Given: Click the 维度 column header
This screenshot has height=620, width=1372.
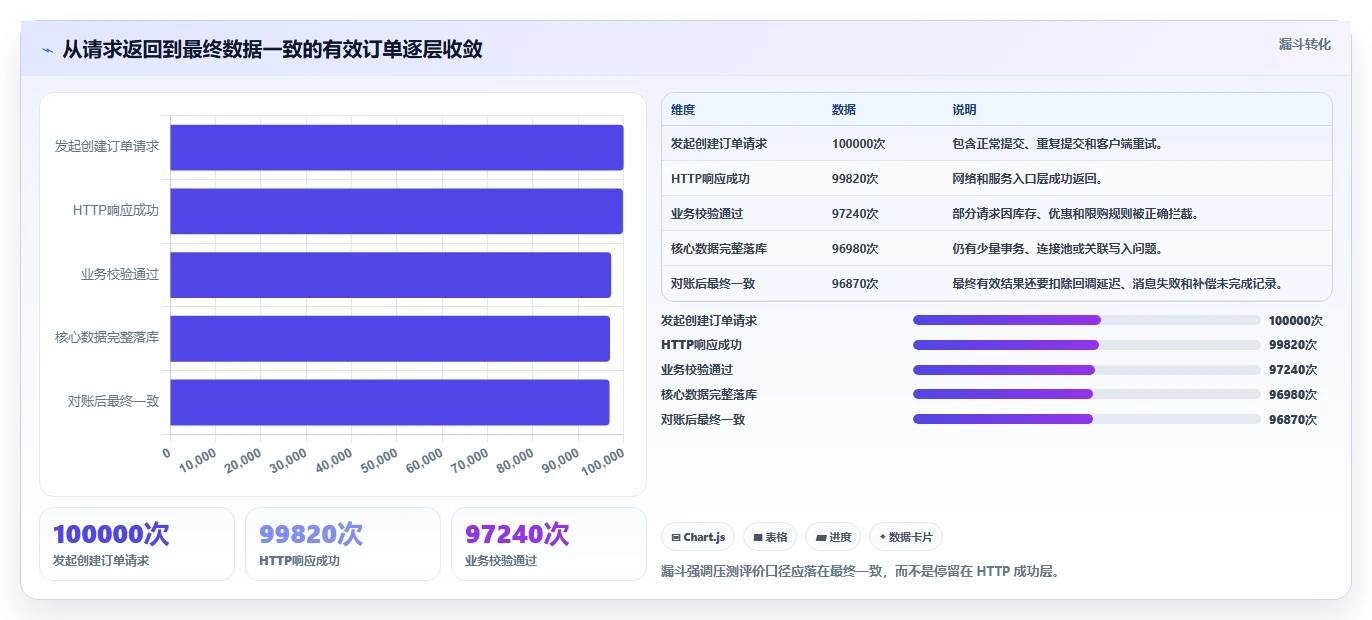Looking at the screenshot, I should click(683, 110).
